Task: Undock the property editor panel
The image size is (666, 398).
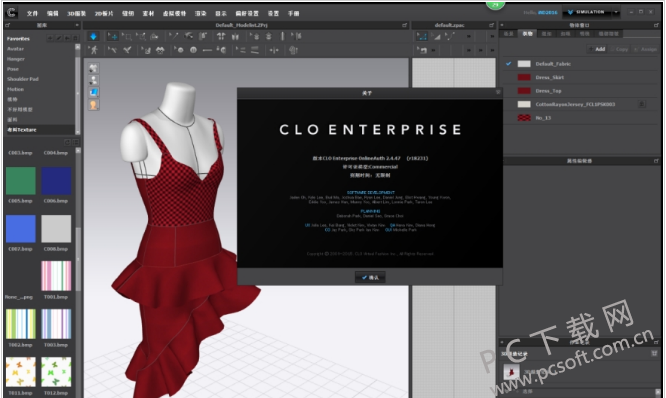Action: point(656,161)
